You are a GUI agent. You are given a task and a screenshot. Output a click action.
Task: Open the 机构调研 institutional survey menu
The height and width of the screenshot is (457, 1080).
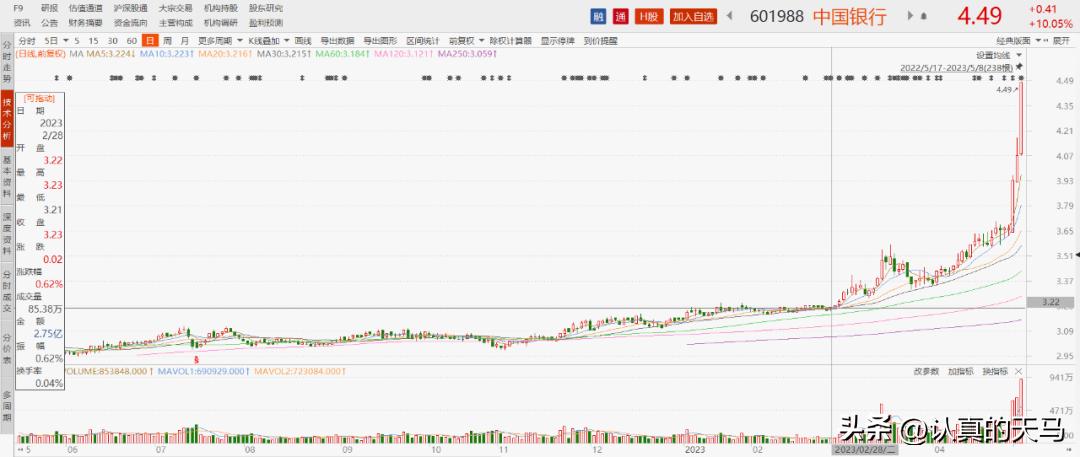220,23
